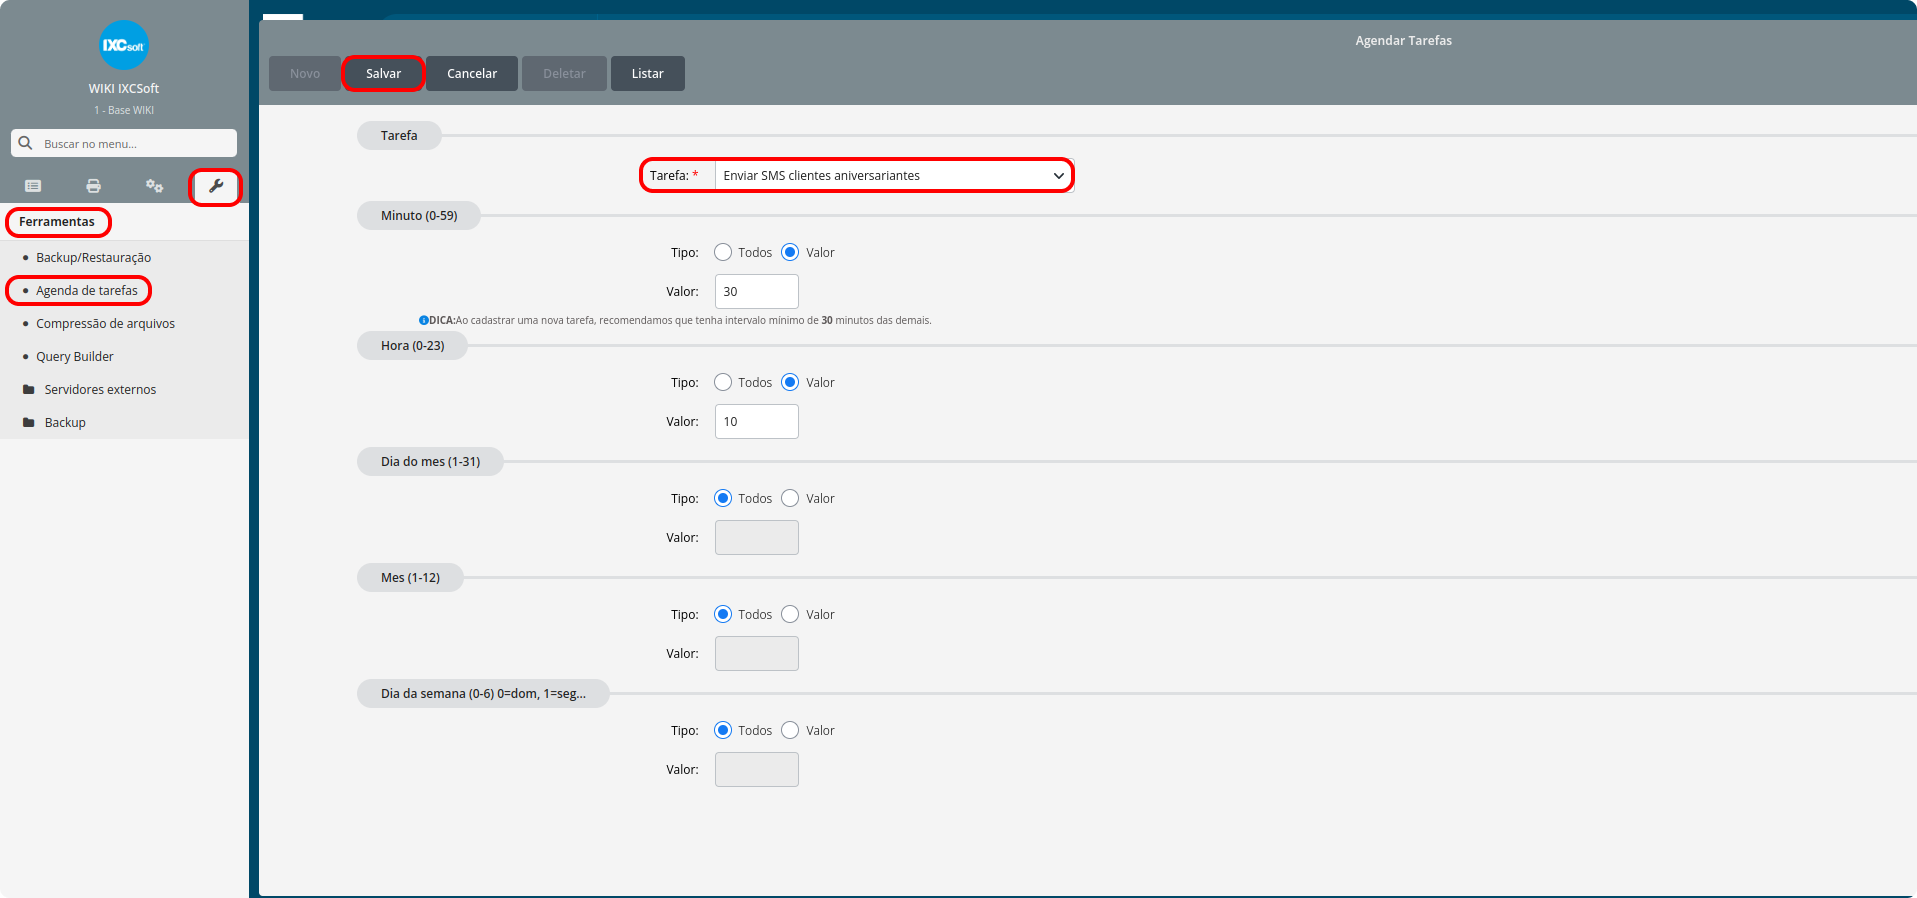Focus the Buscar no menu search field
The height and width of the screenshot is (898, 1917).
(124, 143)
